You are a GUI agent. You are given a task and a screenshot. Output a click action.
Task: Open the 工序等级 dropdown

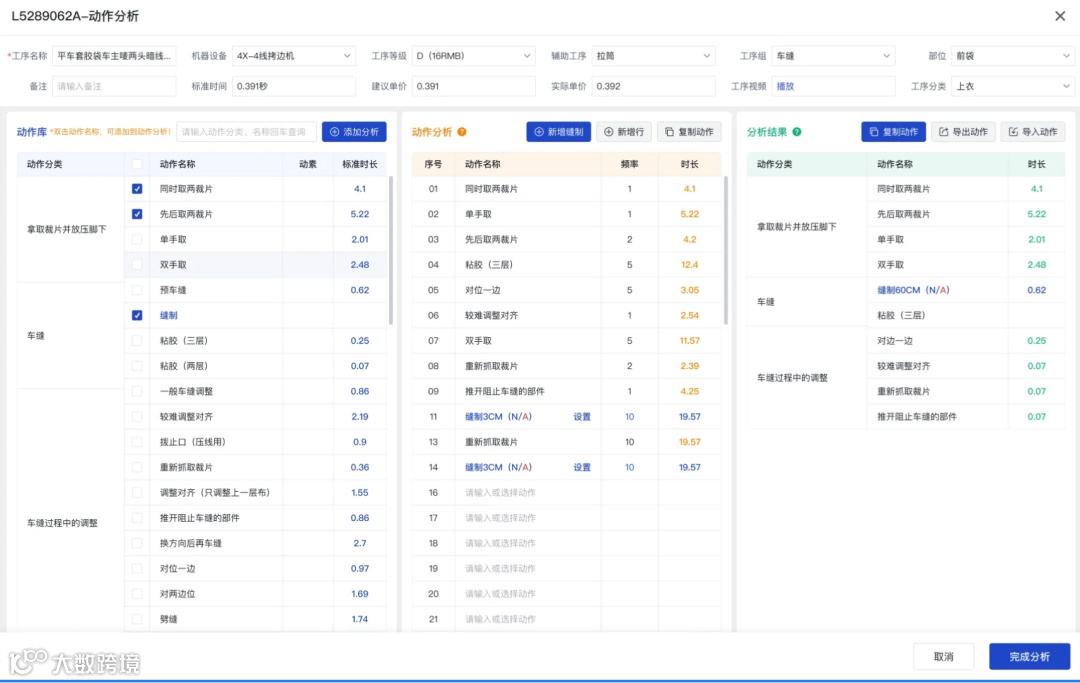click(473, 56)
